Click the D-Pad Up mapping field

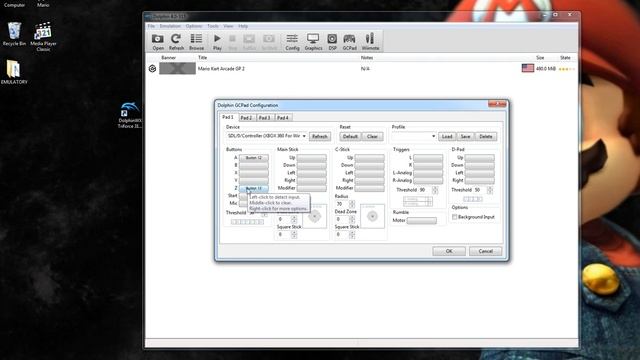click(480, 158)
